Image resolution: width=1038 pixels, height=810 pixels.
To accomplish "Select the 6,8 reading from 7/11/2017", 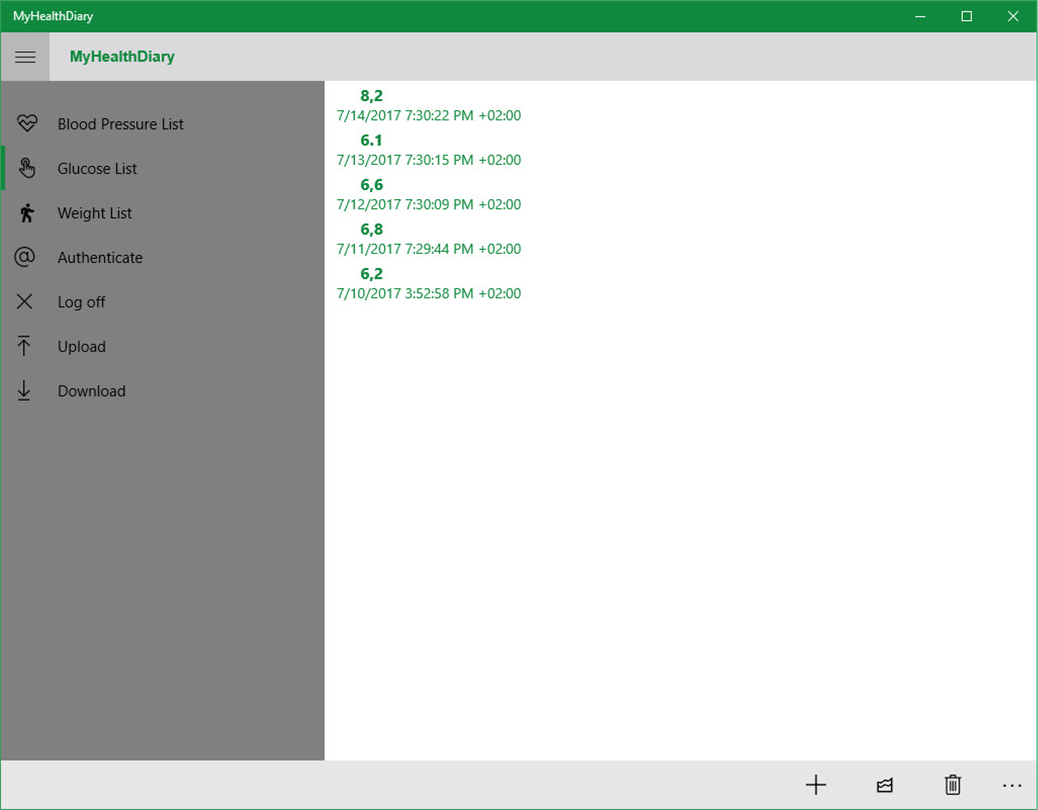I will click(429, 239).
